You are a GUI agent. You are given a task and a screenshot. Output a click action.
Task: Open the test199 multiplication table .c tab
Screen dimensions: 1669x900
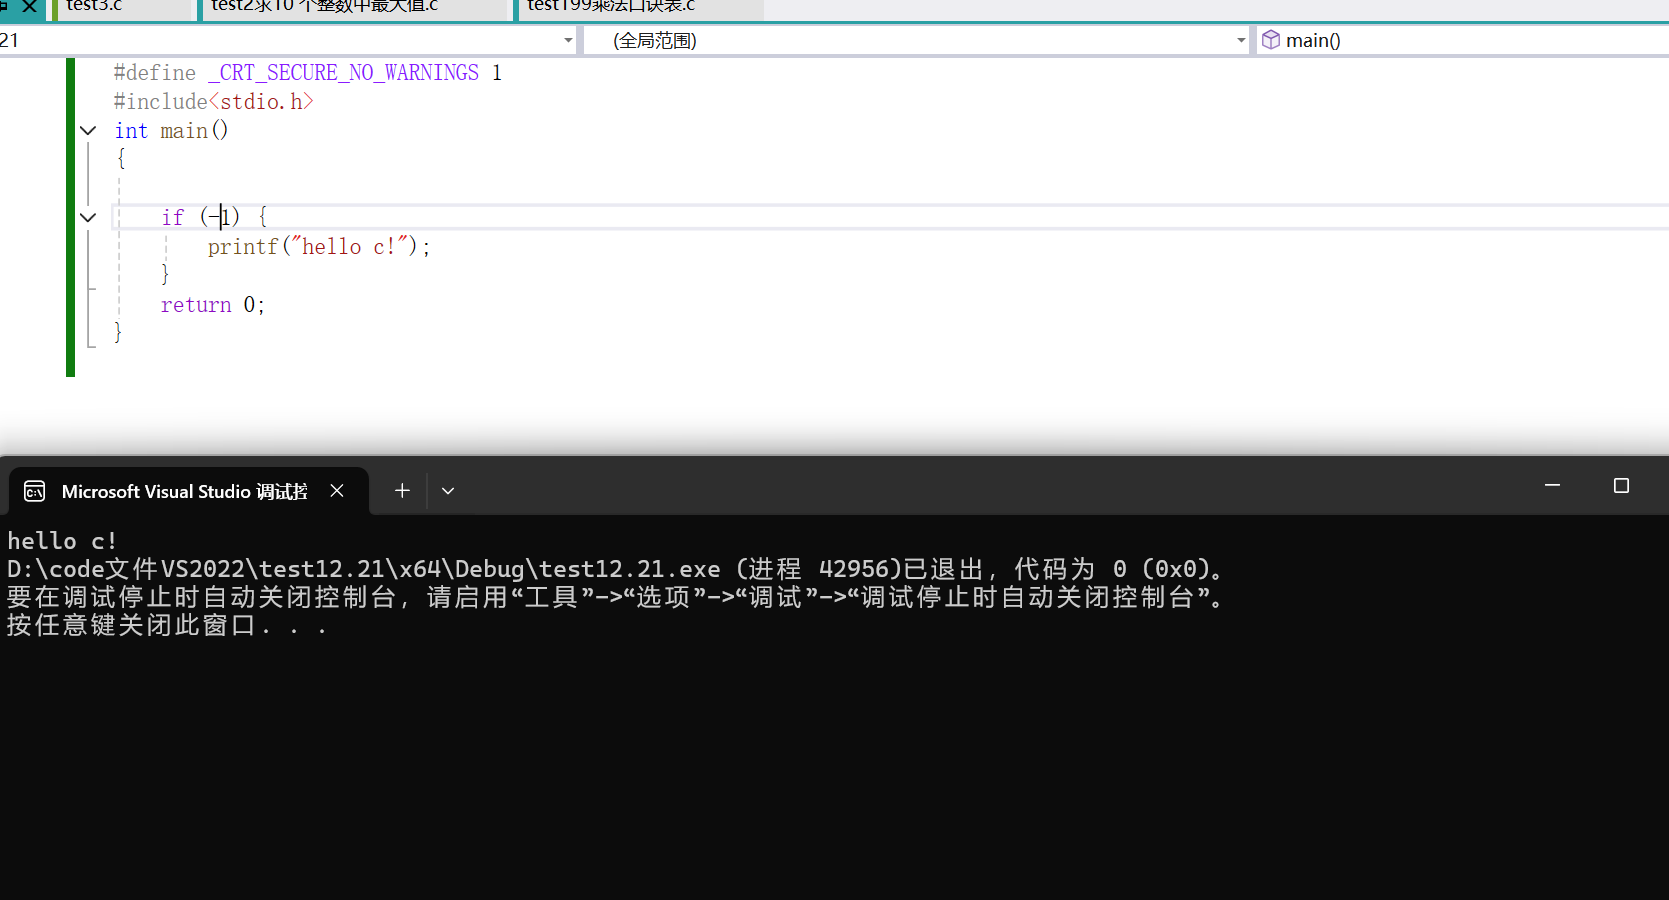(640, 8)
